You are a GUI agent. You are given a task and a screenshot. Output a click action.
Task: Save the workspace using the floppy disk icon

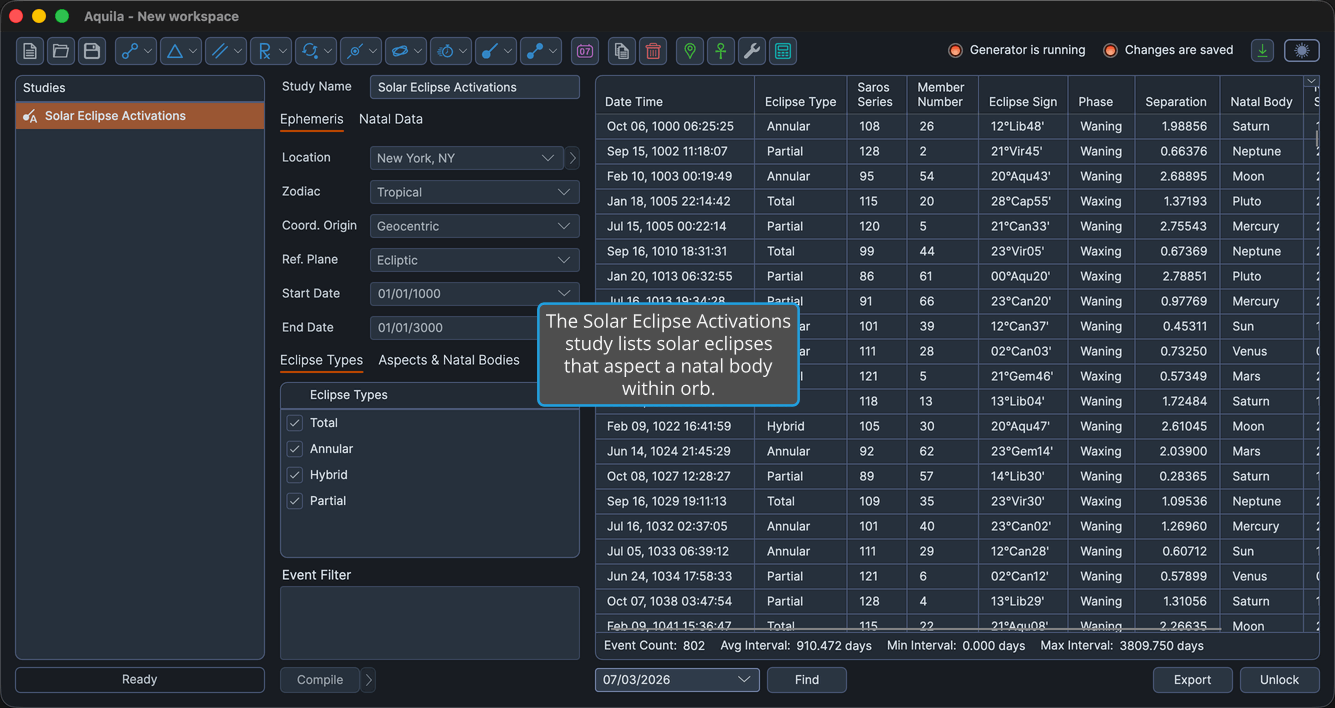pyautogui.click(x=92, y=51)
